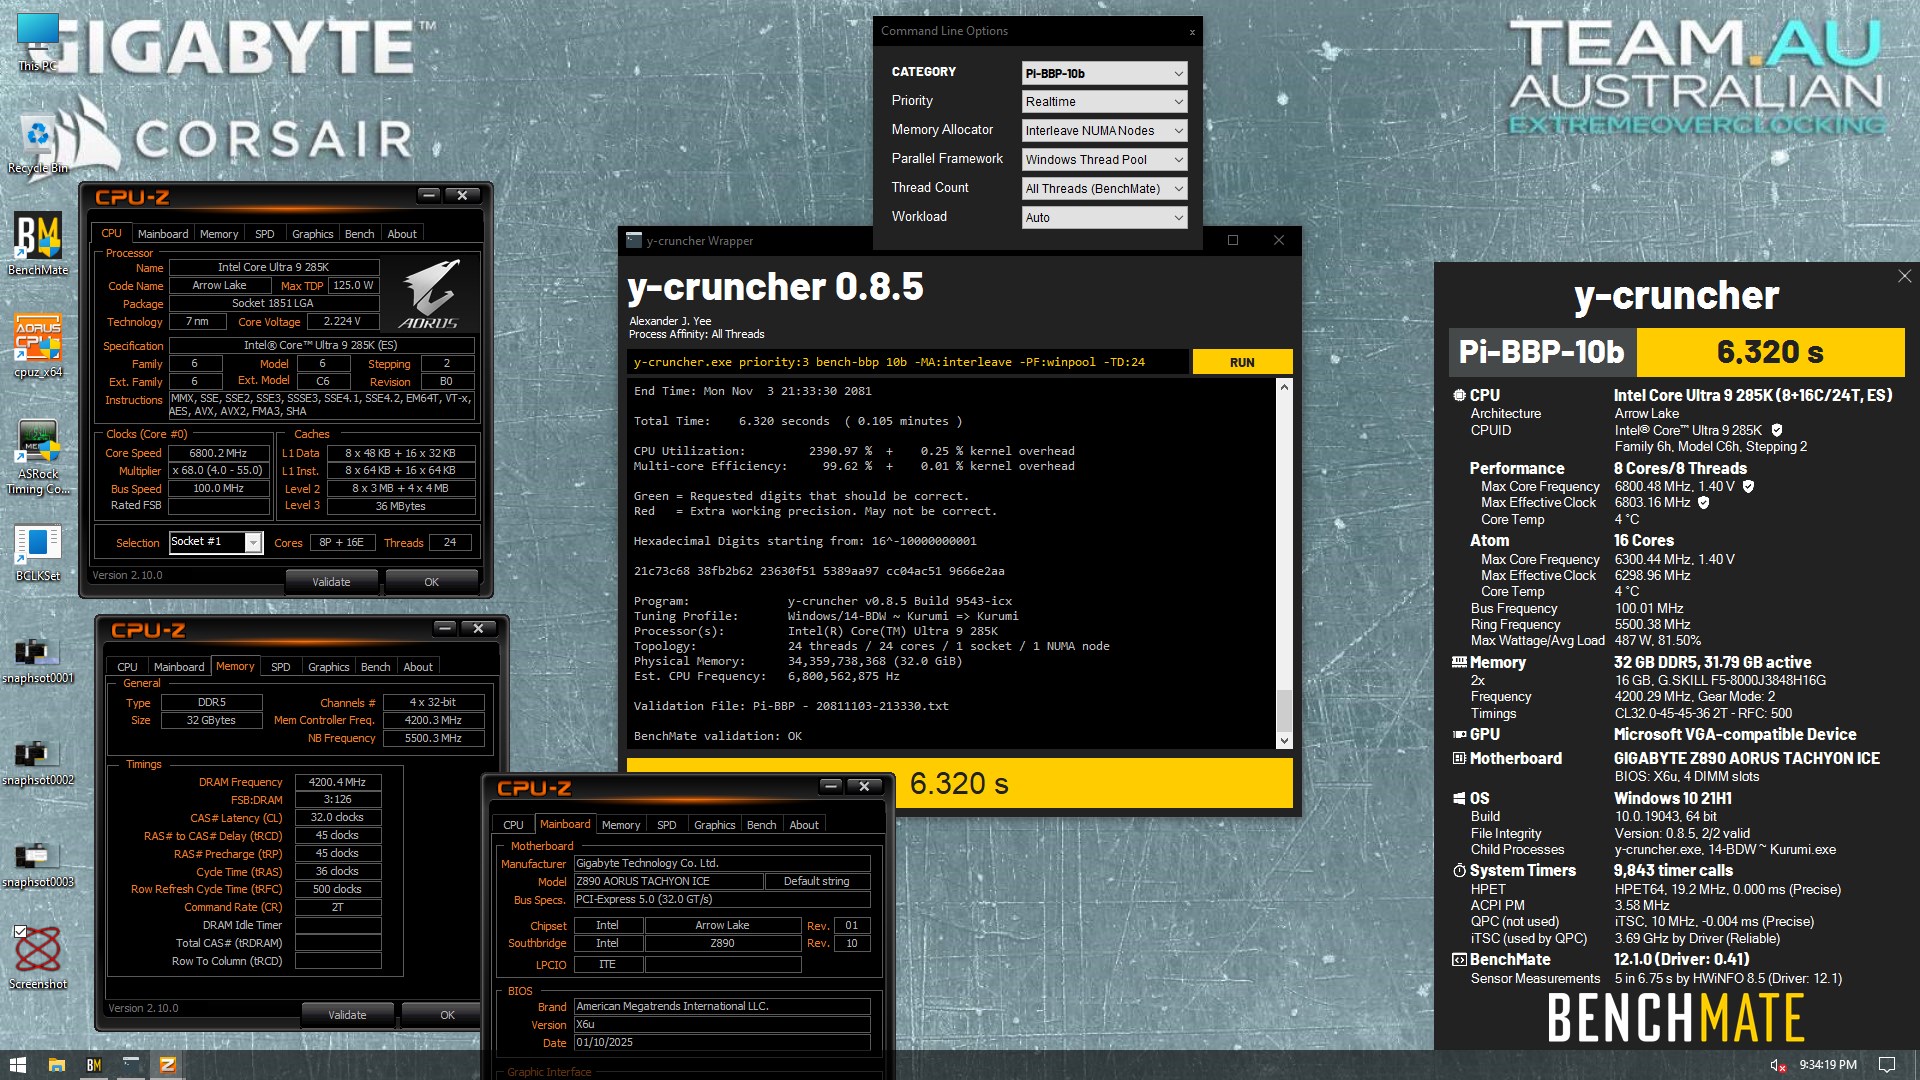
Task: Open Recycle Bin desktop icon
Action: [38, 145]
